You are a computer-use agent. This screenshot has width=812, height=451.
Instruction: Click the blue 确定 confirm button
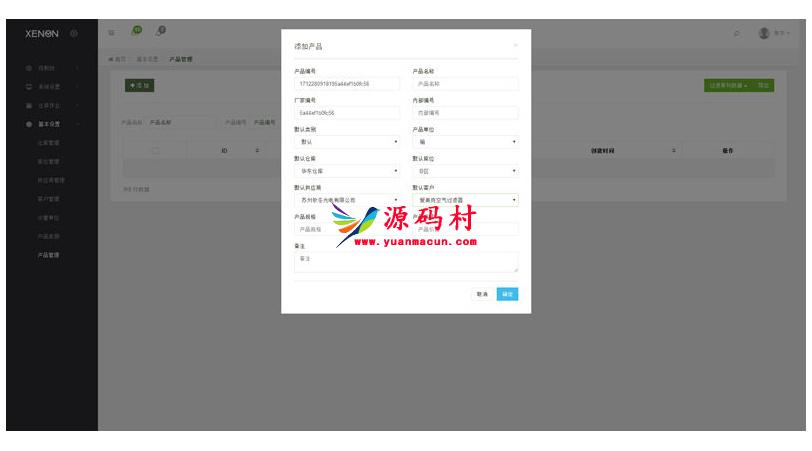pyautogui.click(x=507, y=294)
